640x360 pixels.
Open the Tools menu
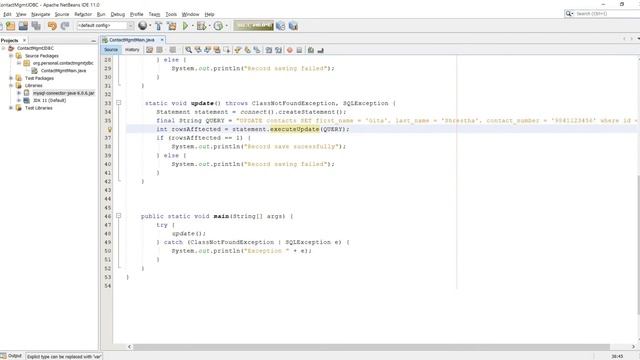coord(171,14)
